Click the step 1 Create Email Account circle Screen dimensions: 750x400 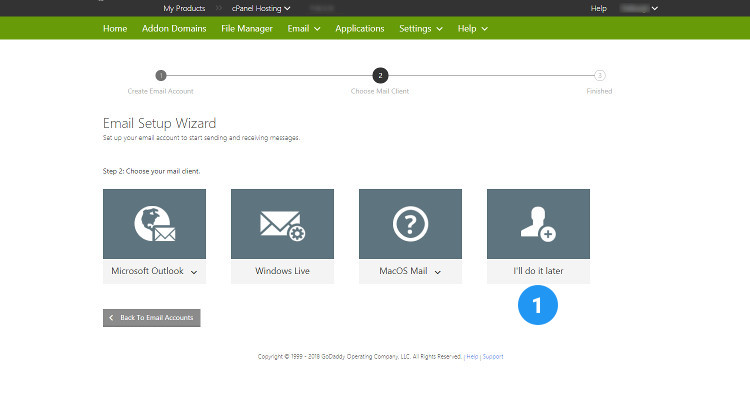coord(160,75)
